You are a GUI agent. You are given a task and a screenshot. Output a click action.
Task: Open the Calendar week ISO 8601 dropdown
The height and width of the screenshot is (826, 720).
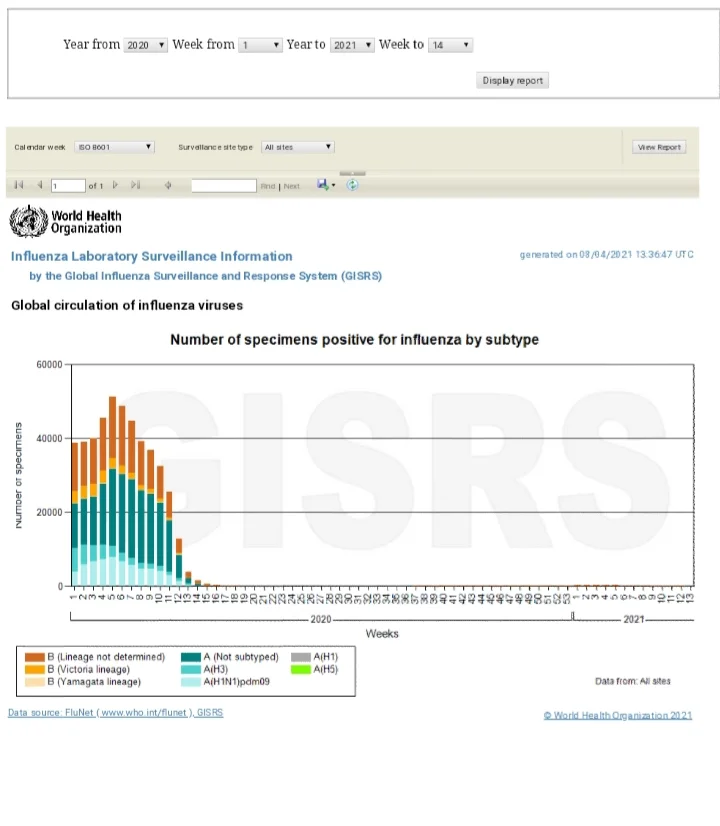click(114, 147)
